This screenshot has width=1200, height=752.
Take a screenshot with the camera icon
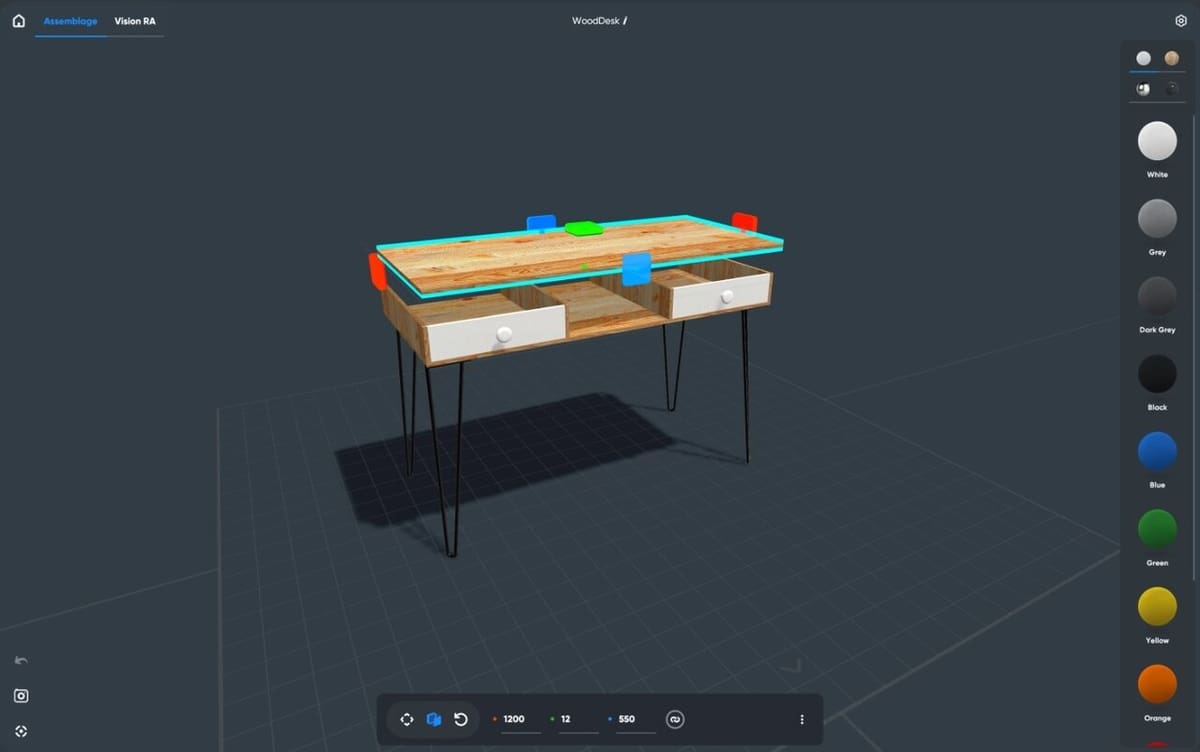click(x=21, y=696)
